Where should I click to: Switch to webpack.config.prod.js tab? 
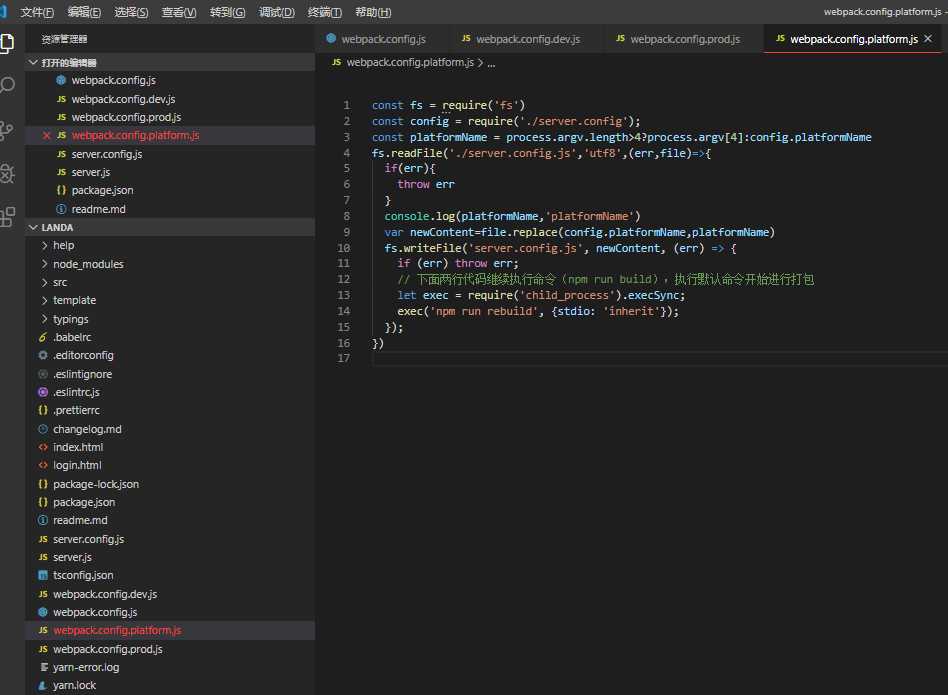point(684,39)
